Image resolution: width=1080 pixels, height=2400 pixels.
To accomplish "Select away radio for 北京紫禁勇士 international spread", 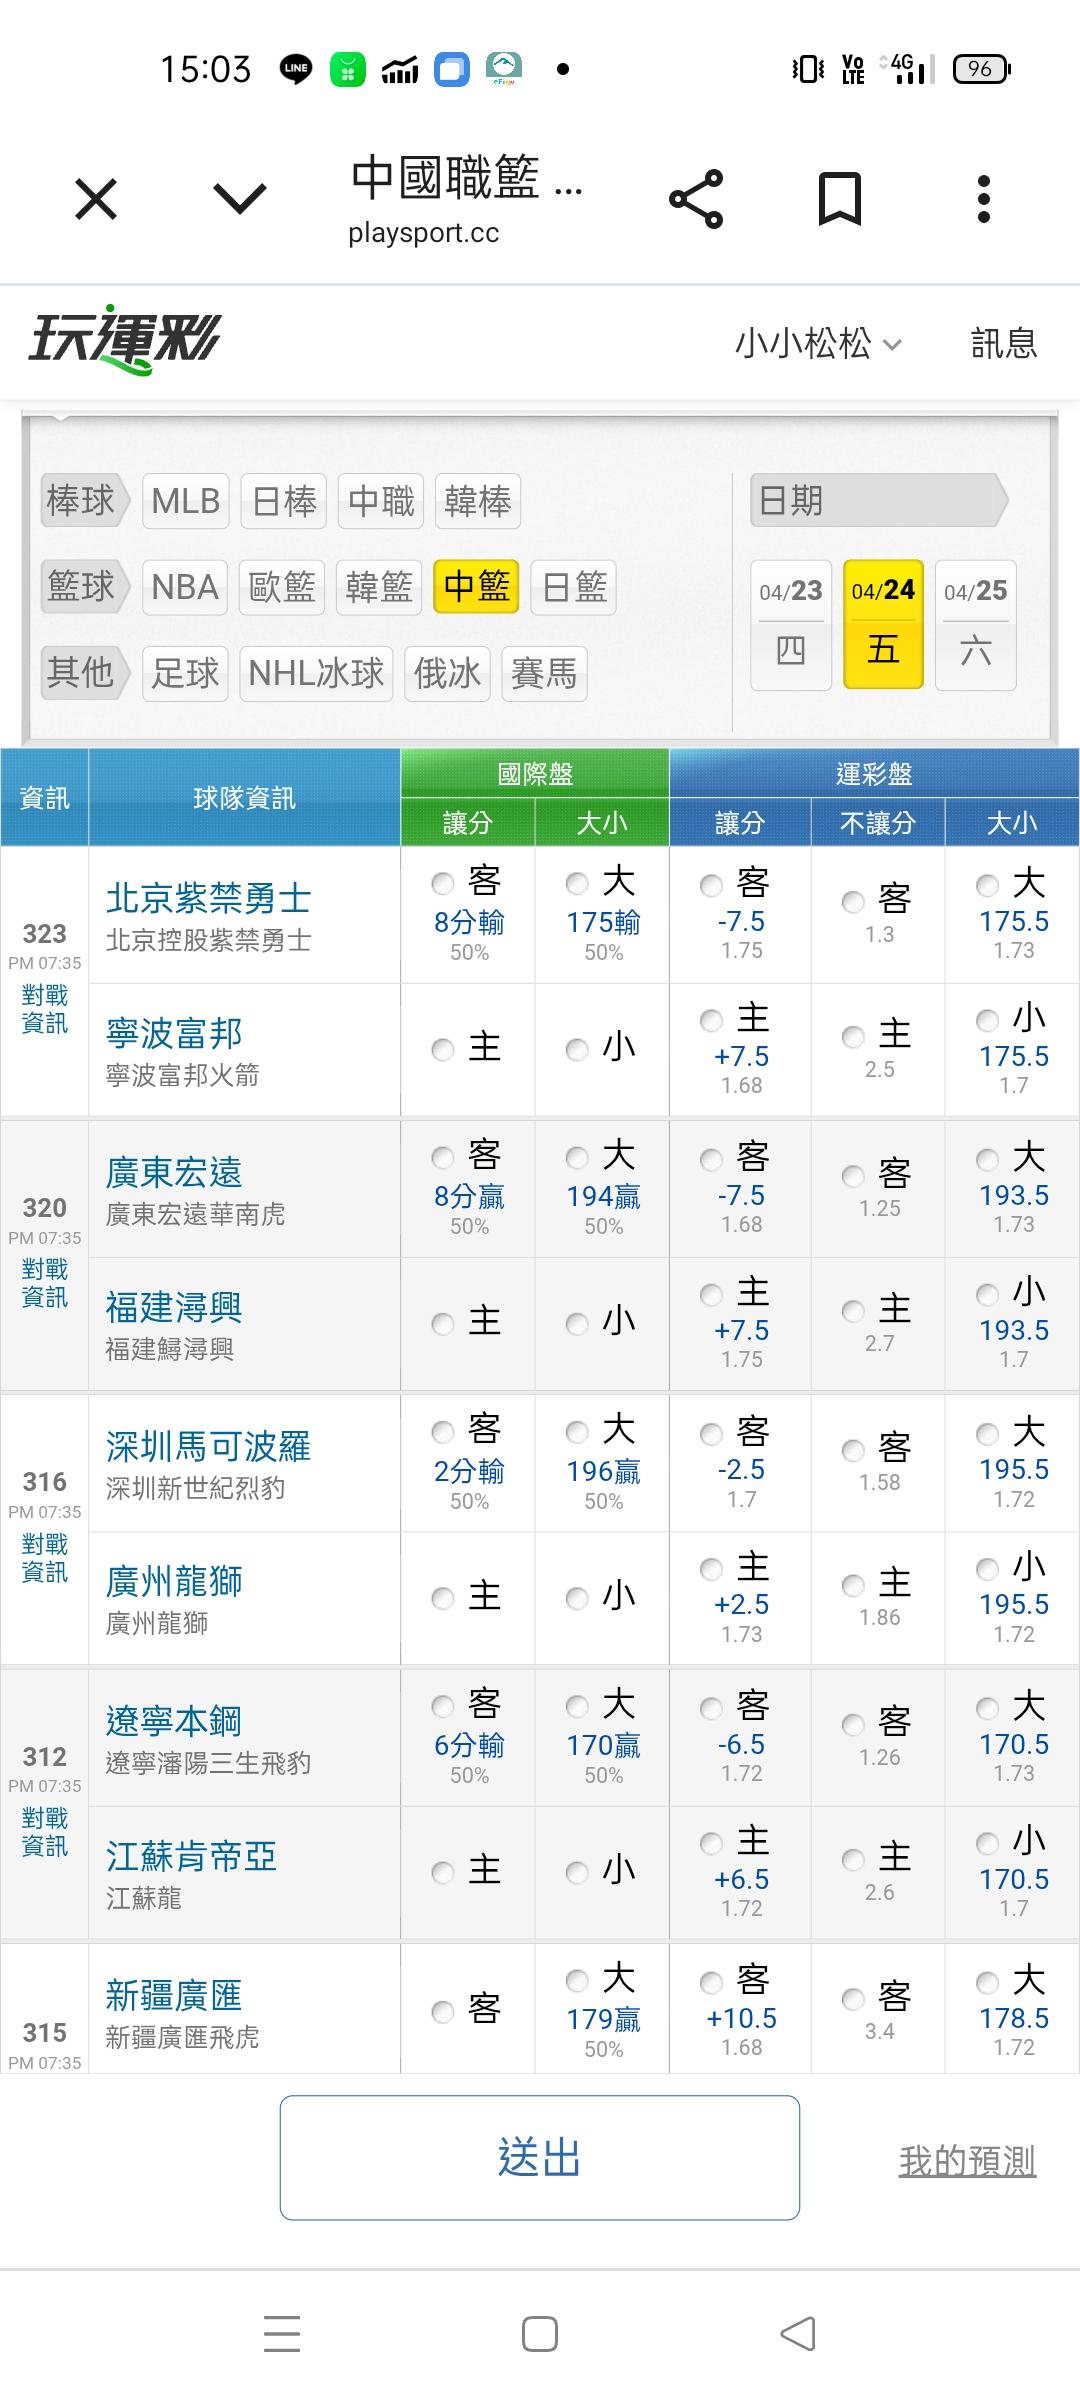I will click(x=443, y=884).
